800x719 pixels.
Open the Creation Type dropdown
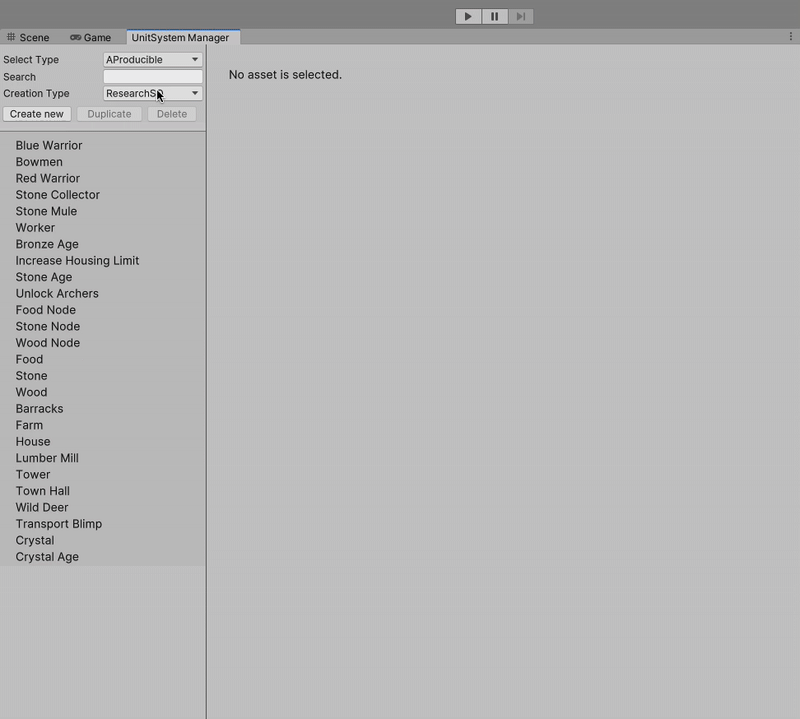point(153,94)
